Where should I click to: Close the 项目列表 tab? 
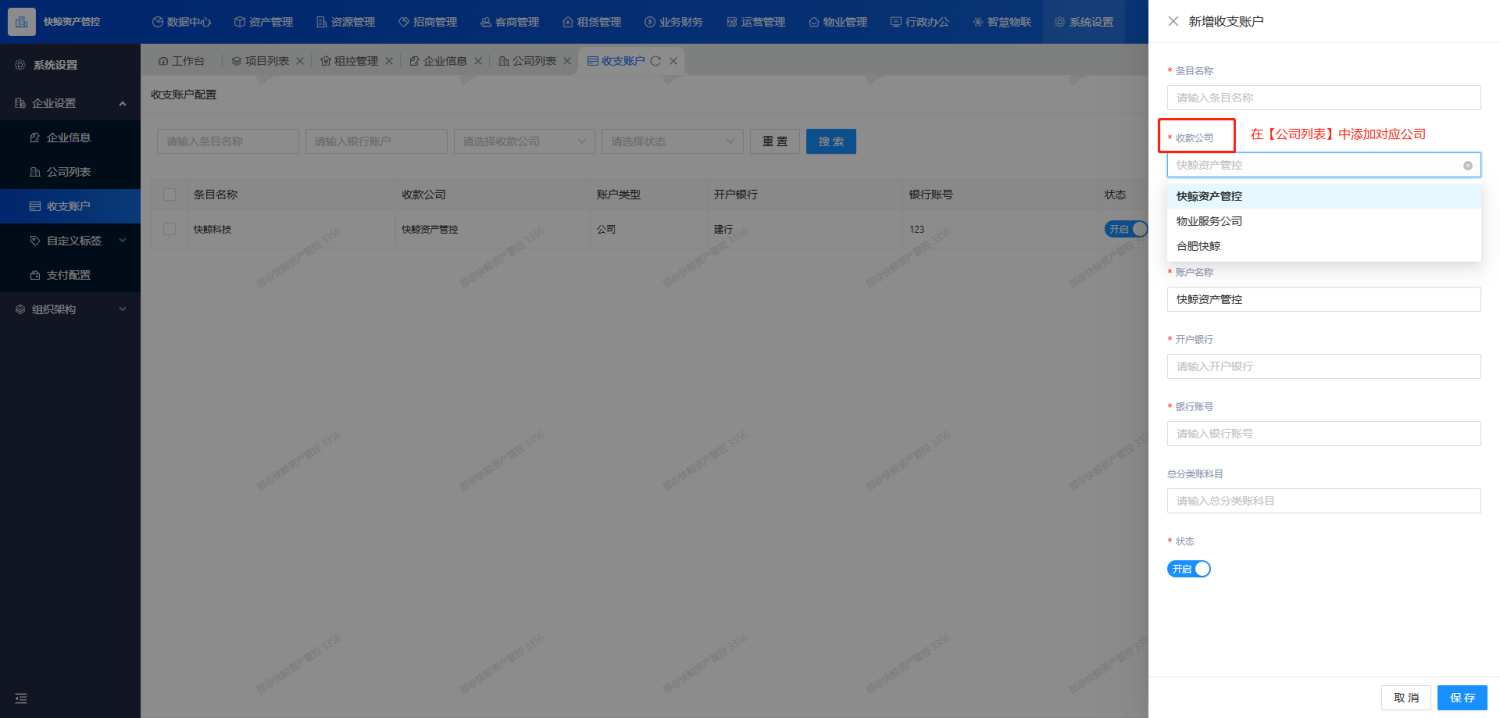(x=300, y=61)
